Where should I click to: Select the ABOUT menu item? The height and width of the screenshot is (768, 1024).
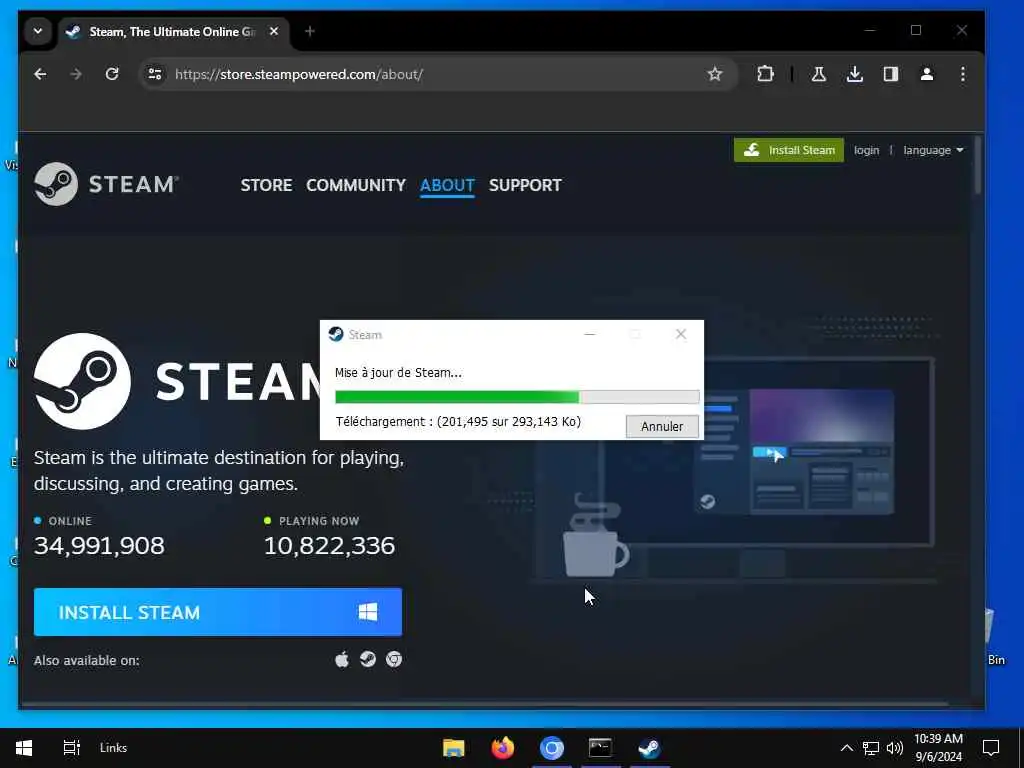pos(447,185)
